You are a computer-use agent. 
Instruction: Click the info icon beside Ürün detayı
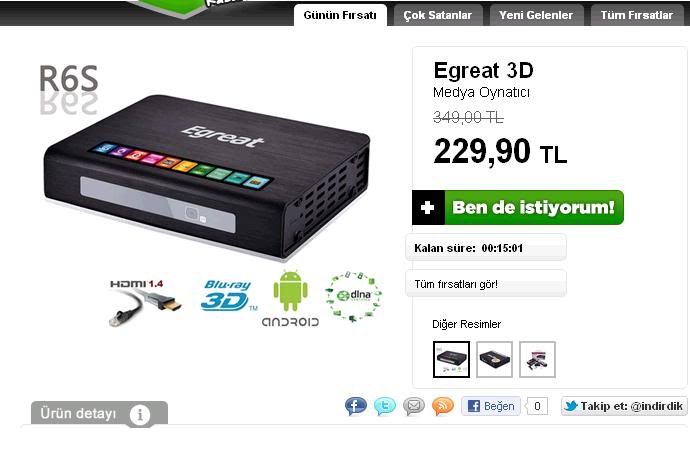click(x=140, y=414)
